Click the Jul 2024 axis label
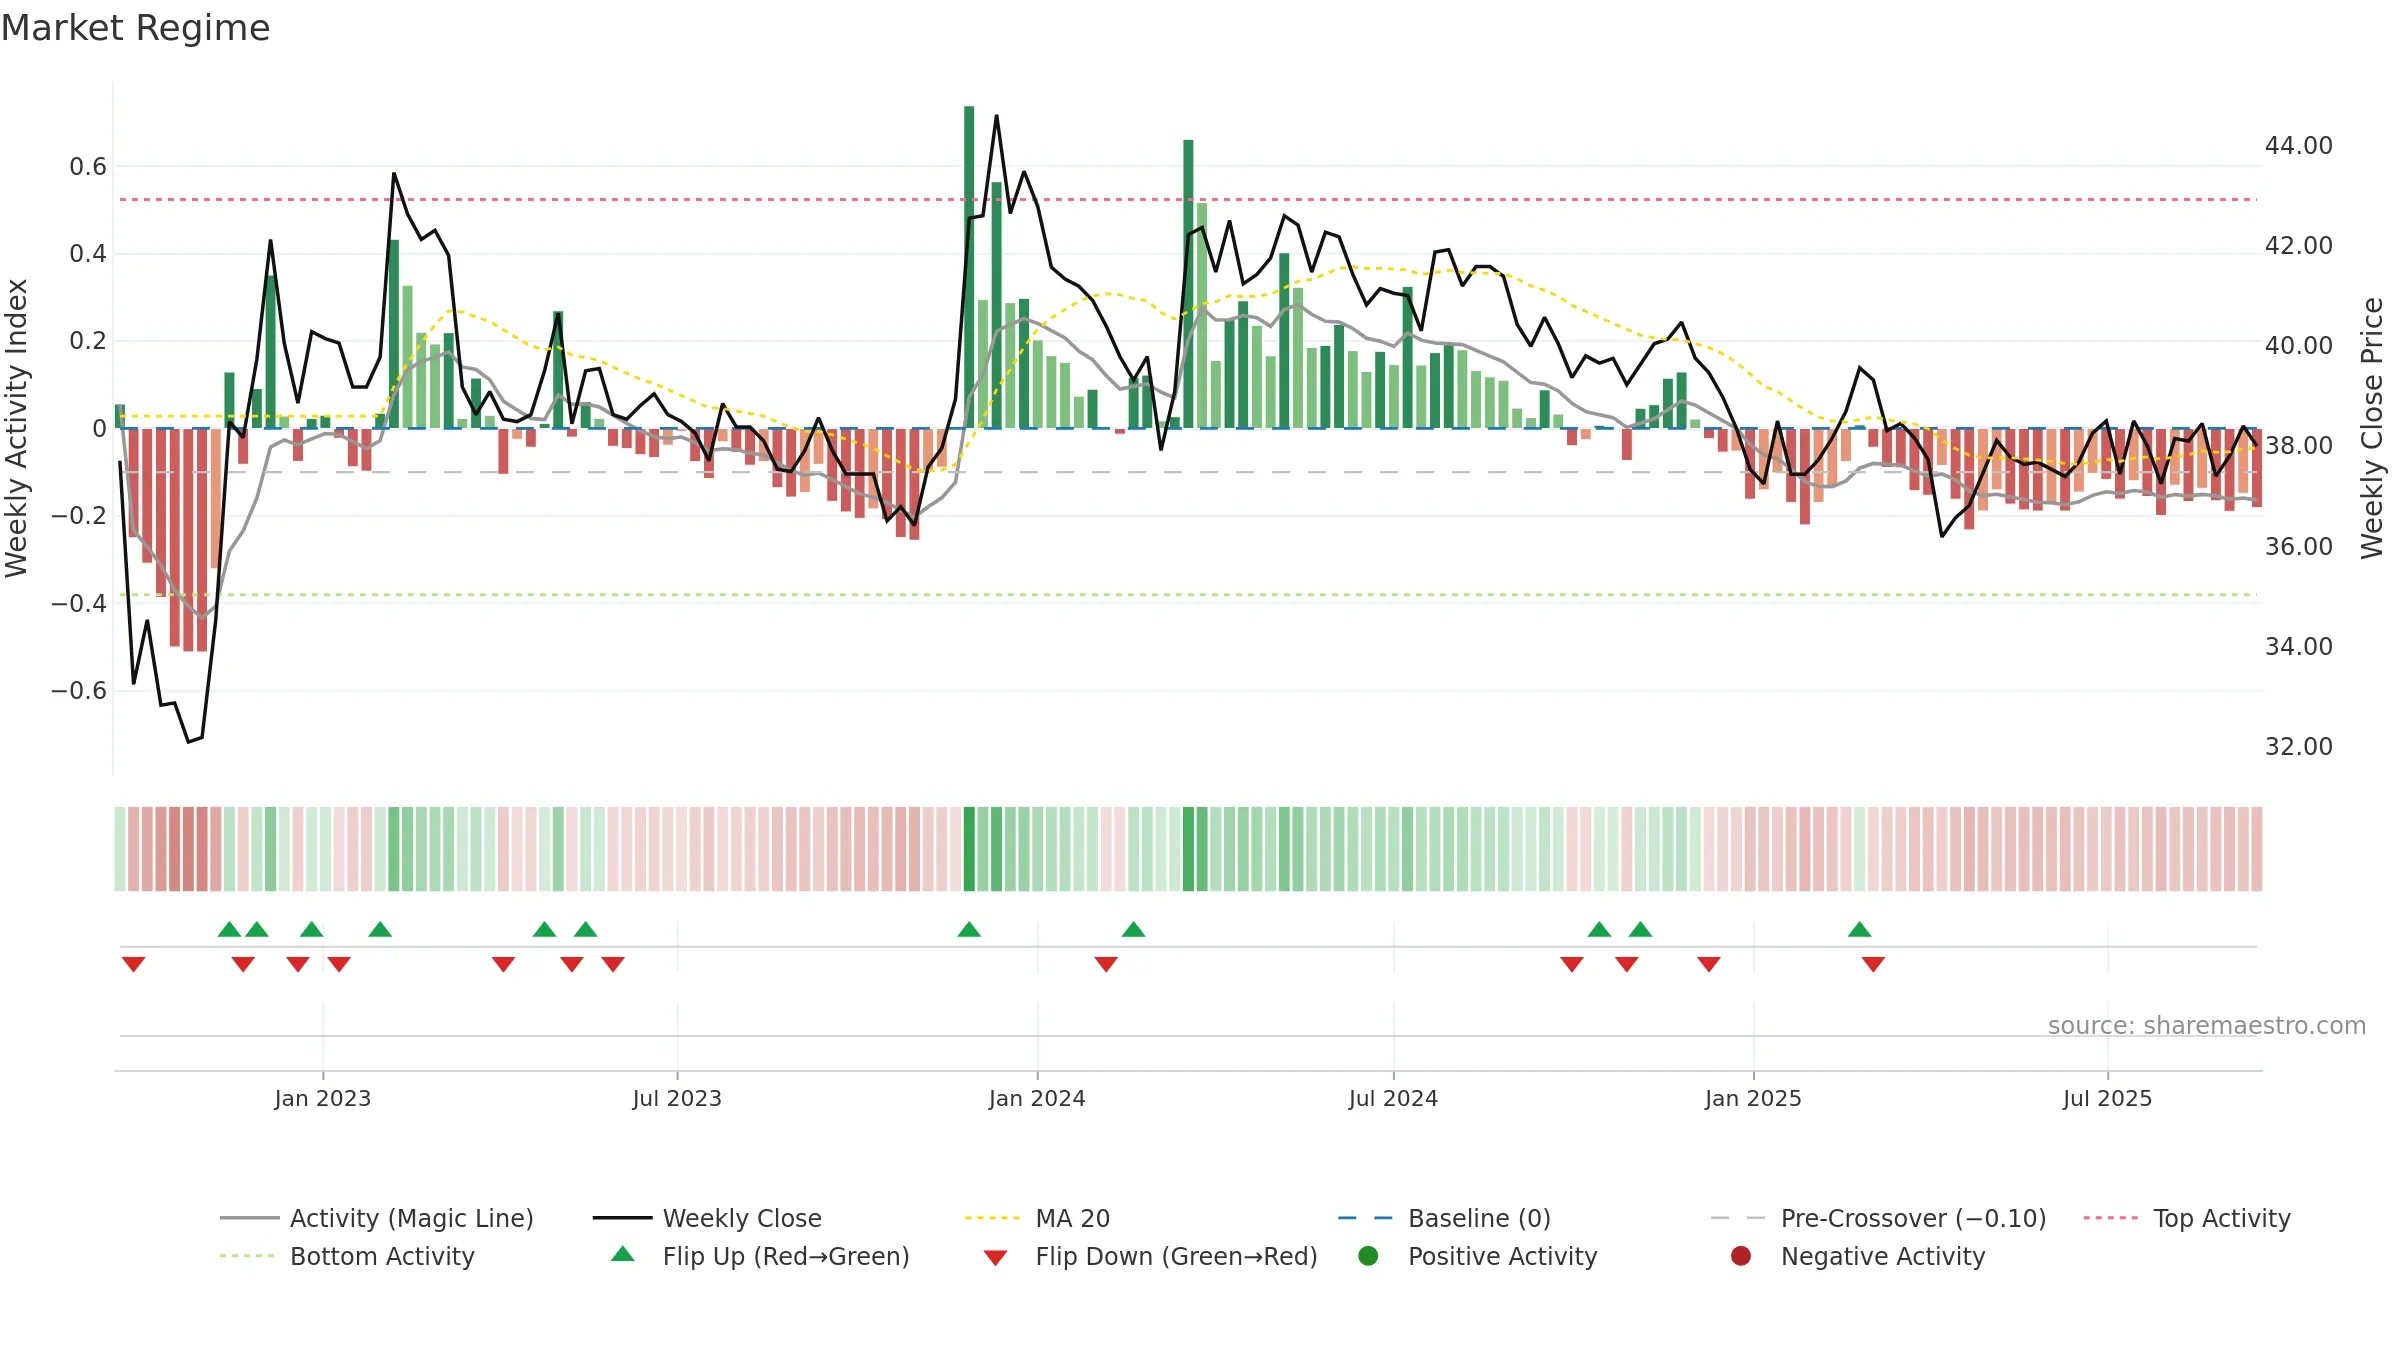The width and height of the screenshot is (2400, 1350). pyautogui.click(x=1393, y=1098)
